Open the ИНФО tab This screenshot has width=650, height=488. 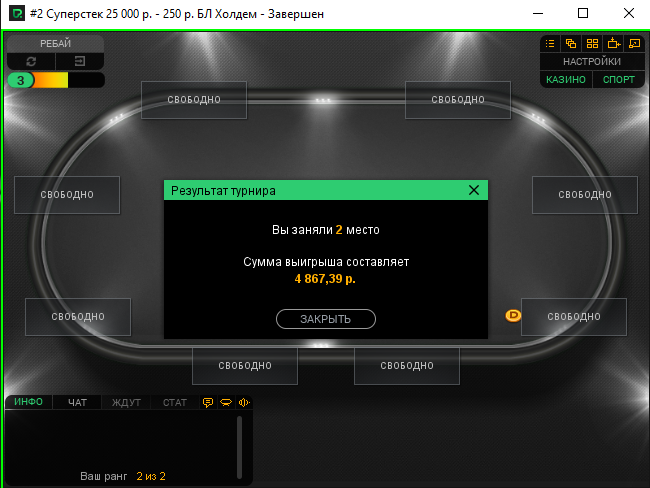(28, 402)
